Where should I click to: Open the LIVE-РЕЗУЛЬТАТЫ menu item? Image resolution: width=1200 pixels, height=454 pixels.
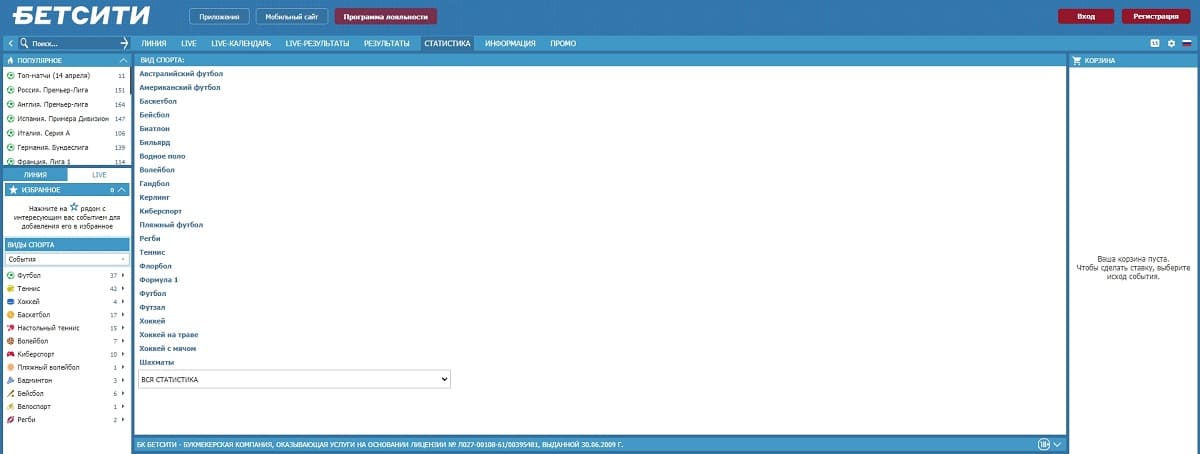click(x=317, y=44)
